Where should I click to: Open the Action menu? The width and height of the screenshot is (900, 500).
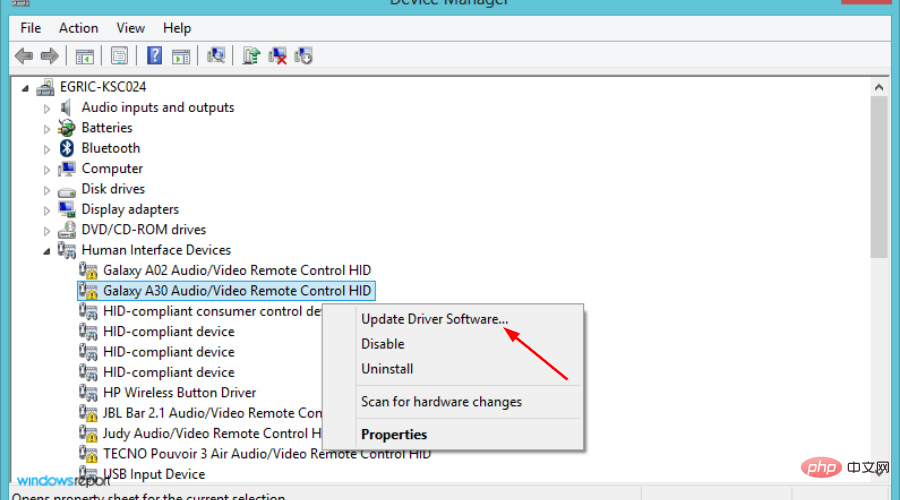[x=79, y=28]
